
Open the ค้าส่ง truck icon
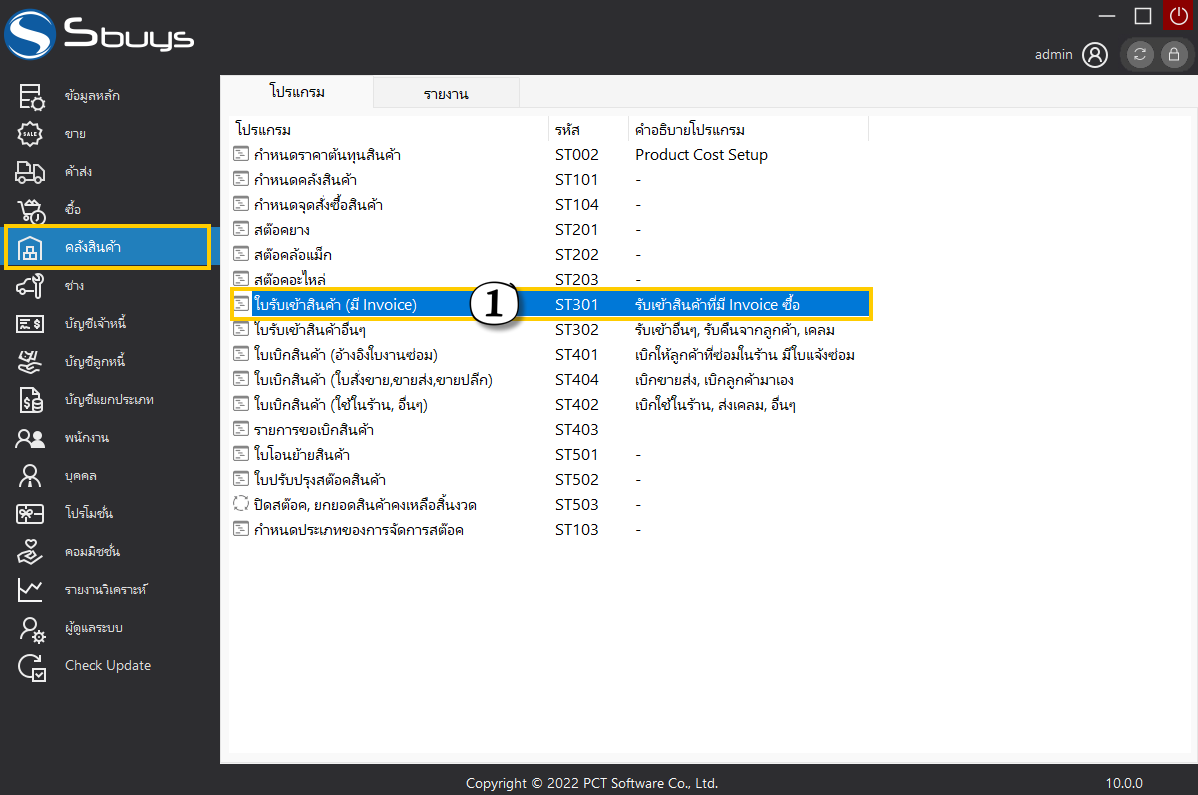[31, 172]
